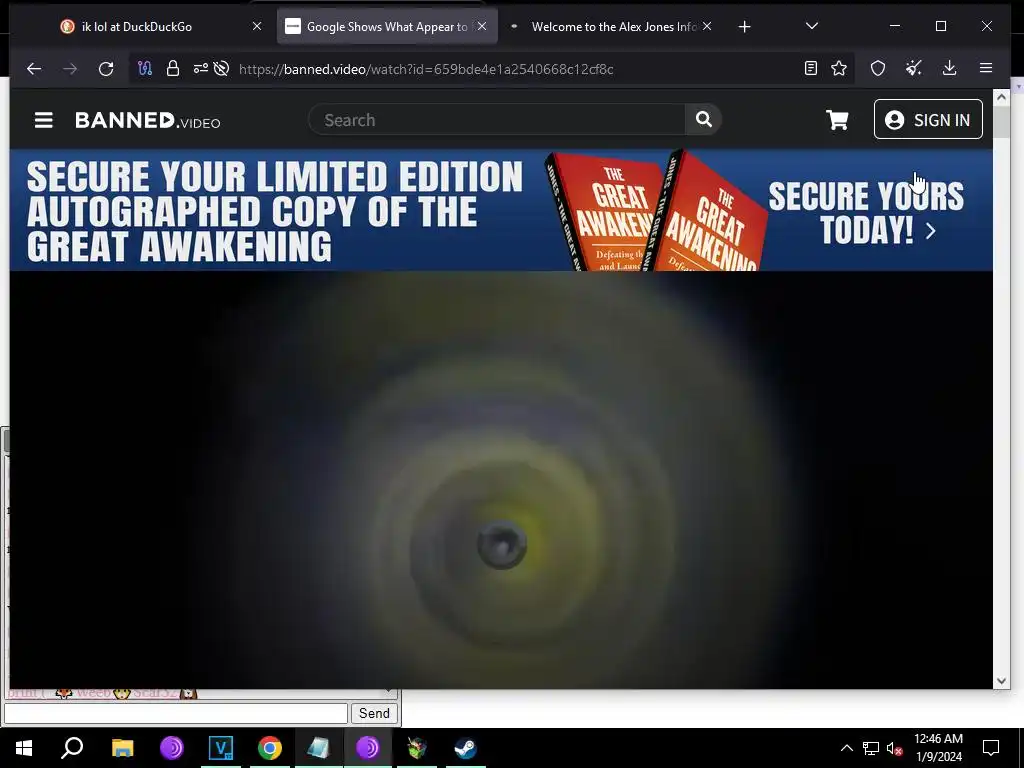The width and height of the screenshot is (1024, 768).
Task: Reload the current page
Action: point(106,69)
